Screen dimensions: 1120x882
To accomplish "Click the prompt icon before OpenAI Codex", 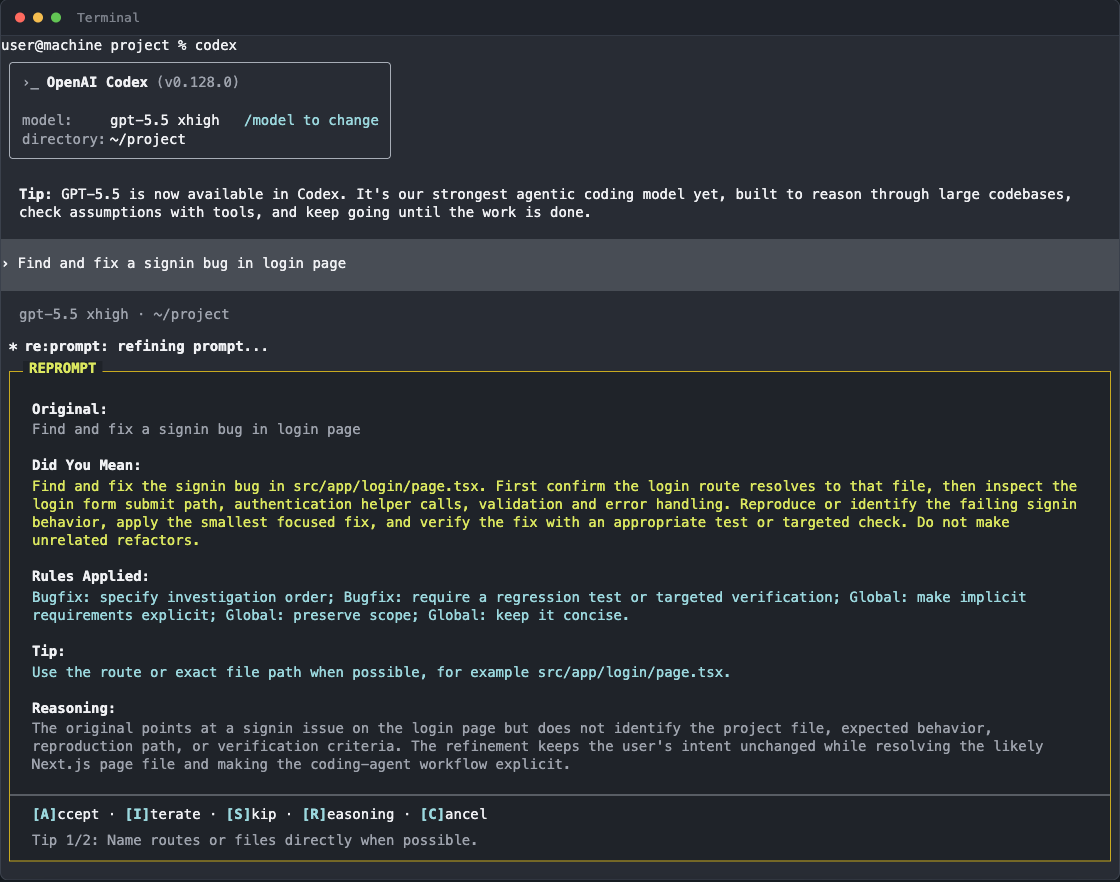I will tap(31, 83).
